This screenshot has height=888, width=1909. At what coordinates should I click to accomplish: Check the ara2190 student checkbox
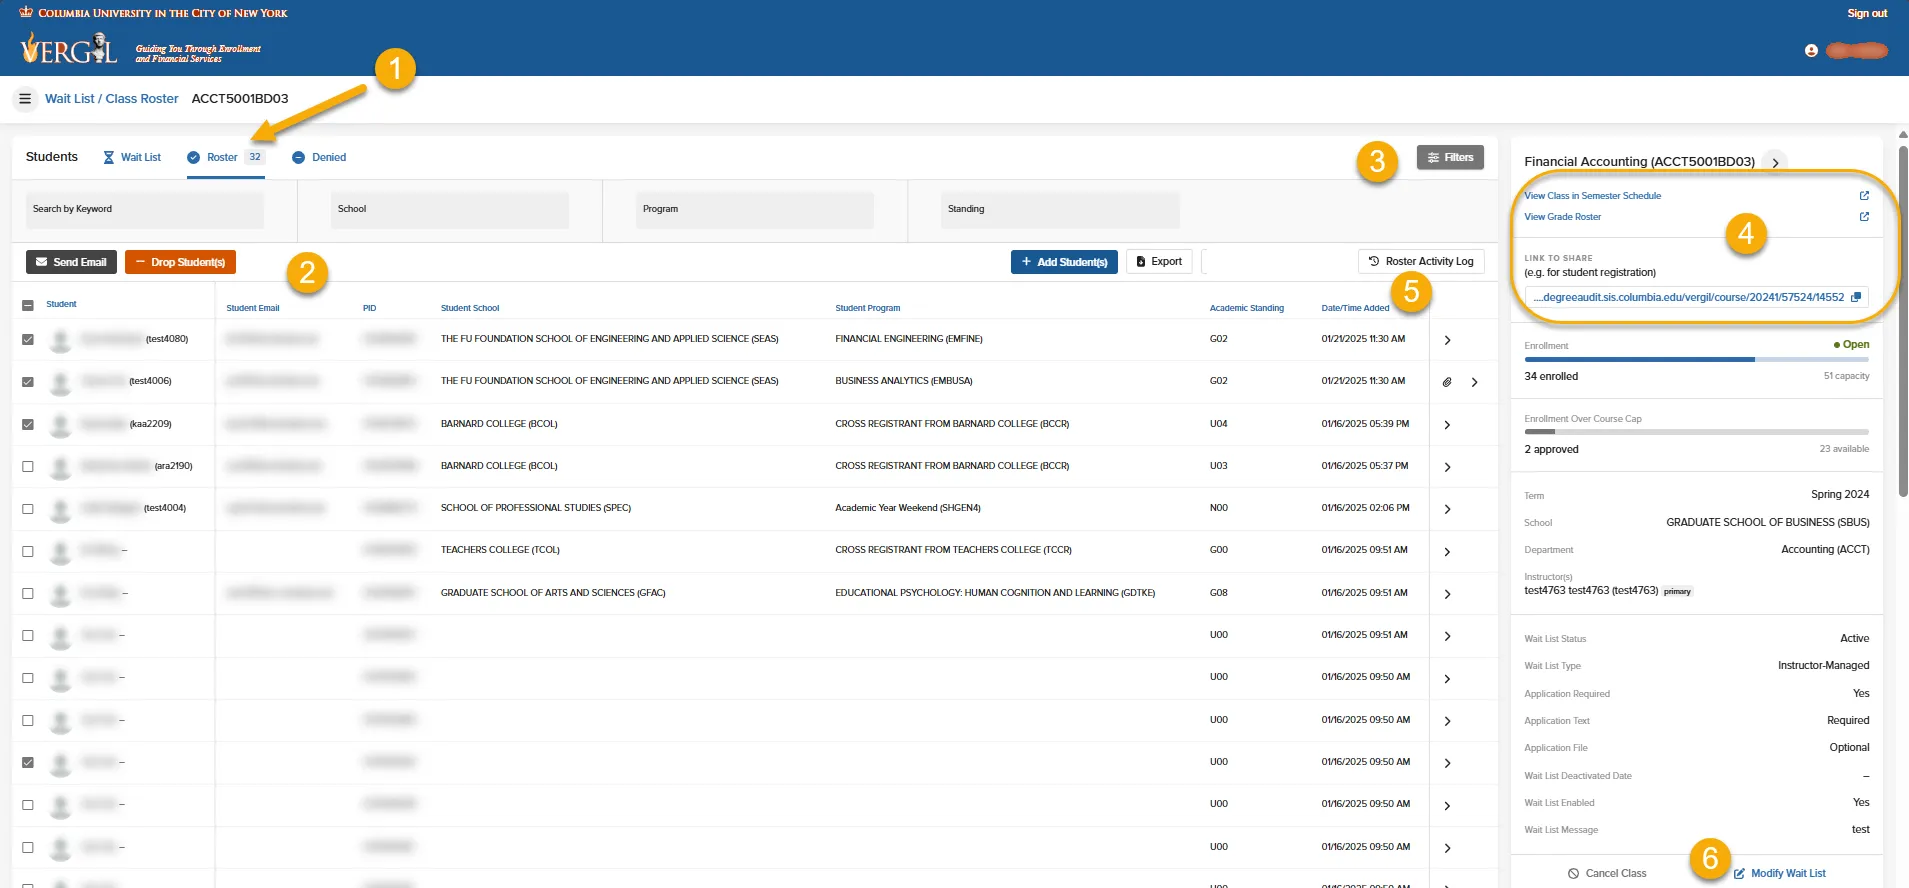pos(28,466)
